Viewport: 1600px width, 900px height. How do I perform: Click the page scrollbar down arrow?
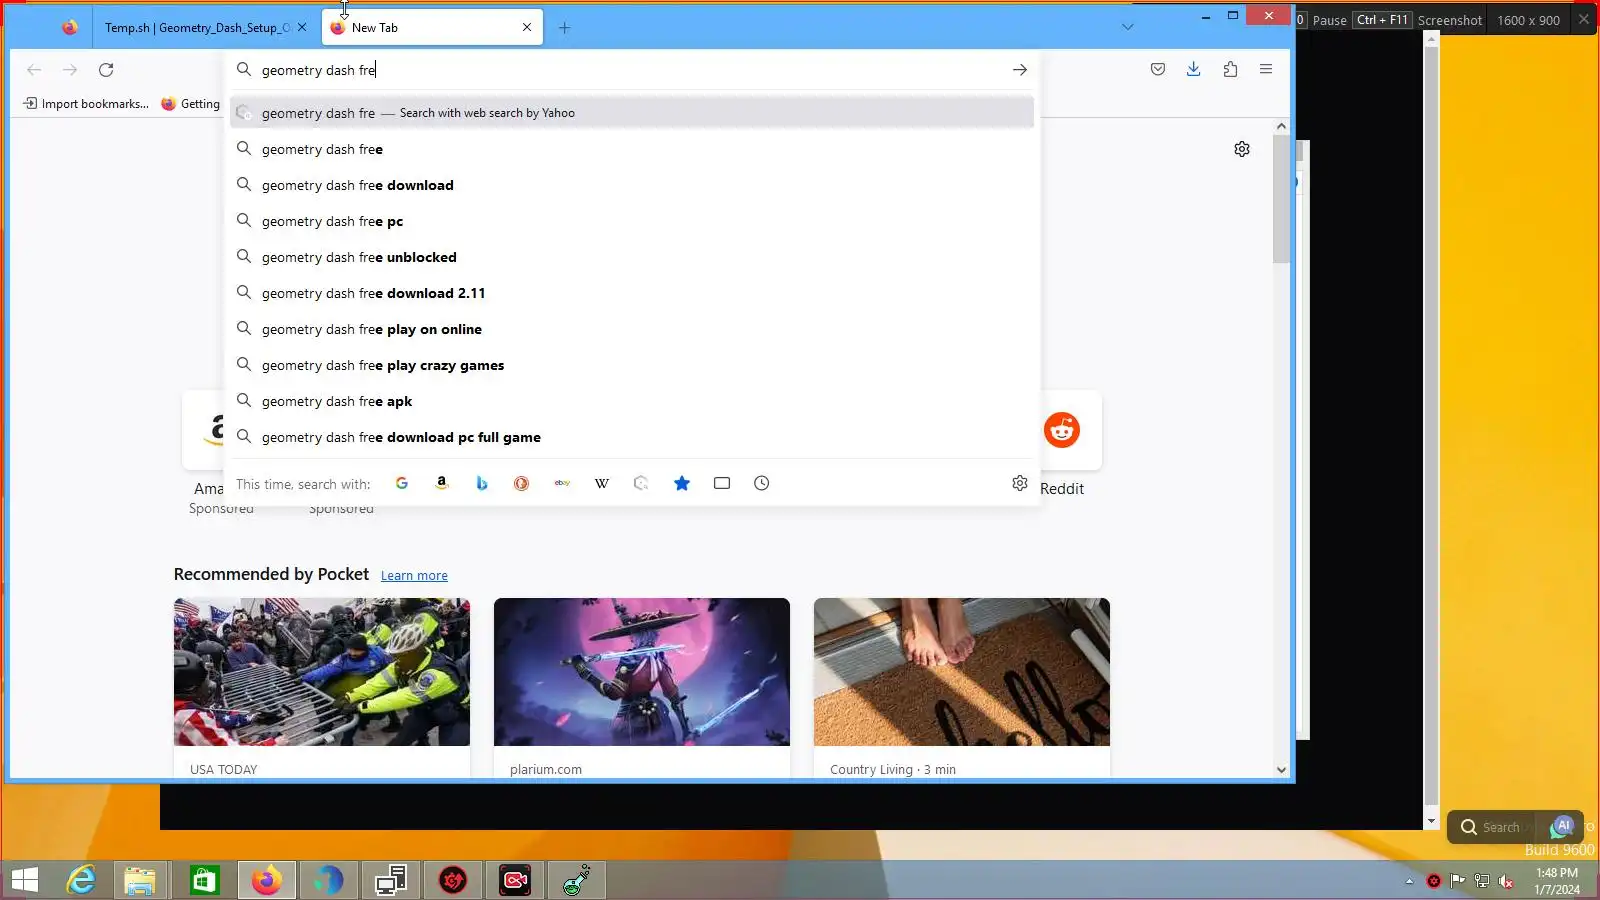click(1281, 770)
